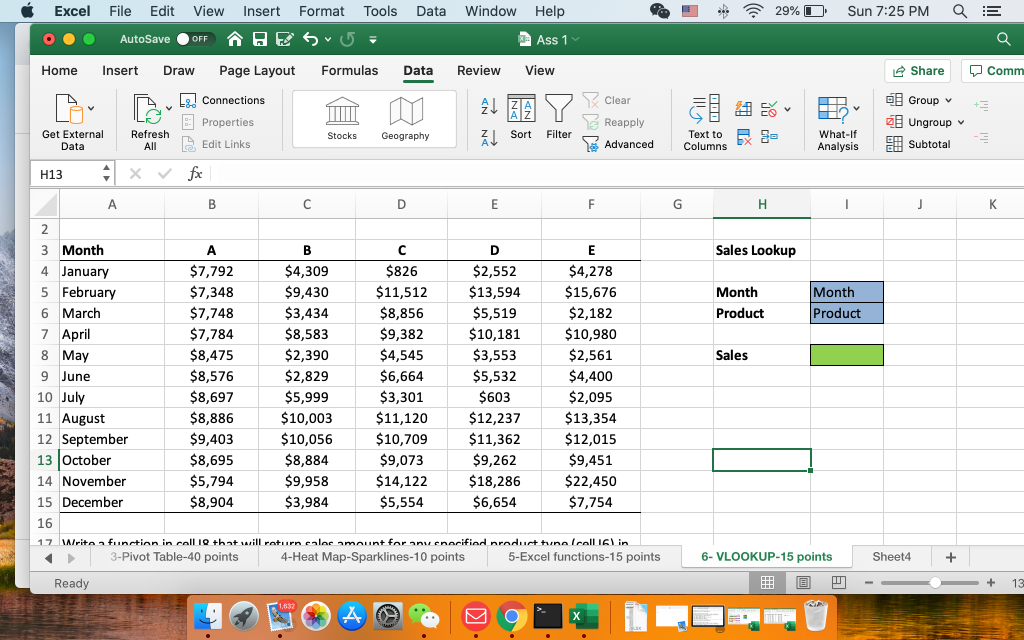Switch to the Formulas ribbon tab
This screenshot has width=1024, height=640.
[x=349, y=71]
